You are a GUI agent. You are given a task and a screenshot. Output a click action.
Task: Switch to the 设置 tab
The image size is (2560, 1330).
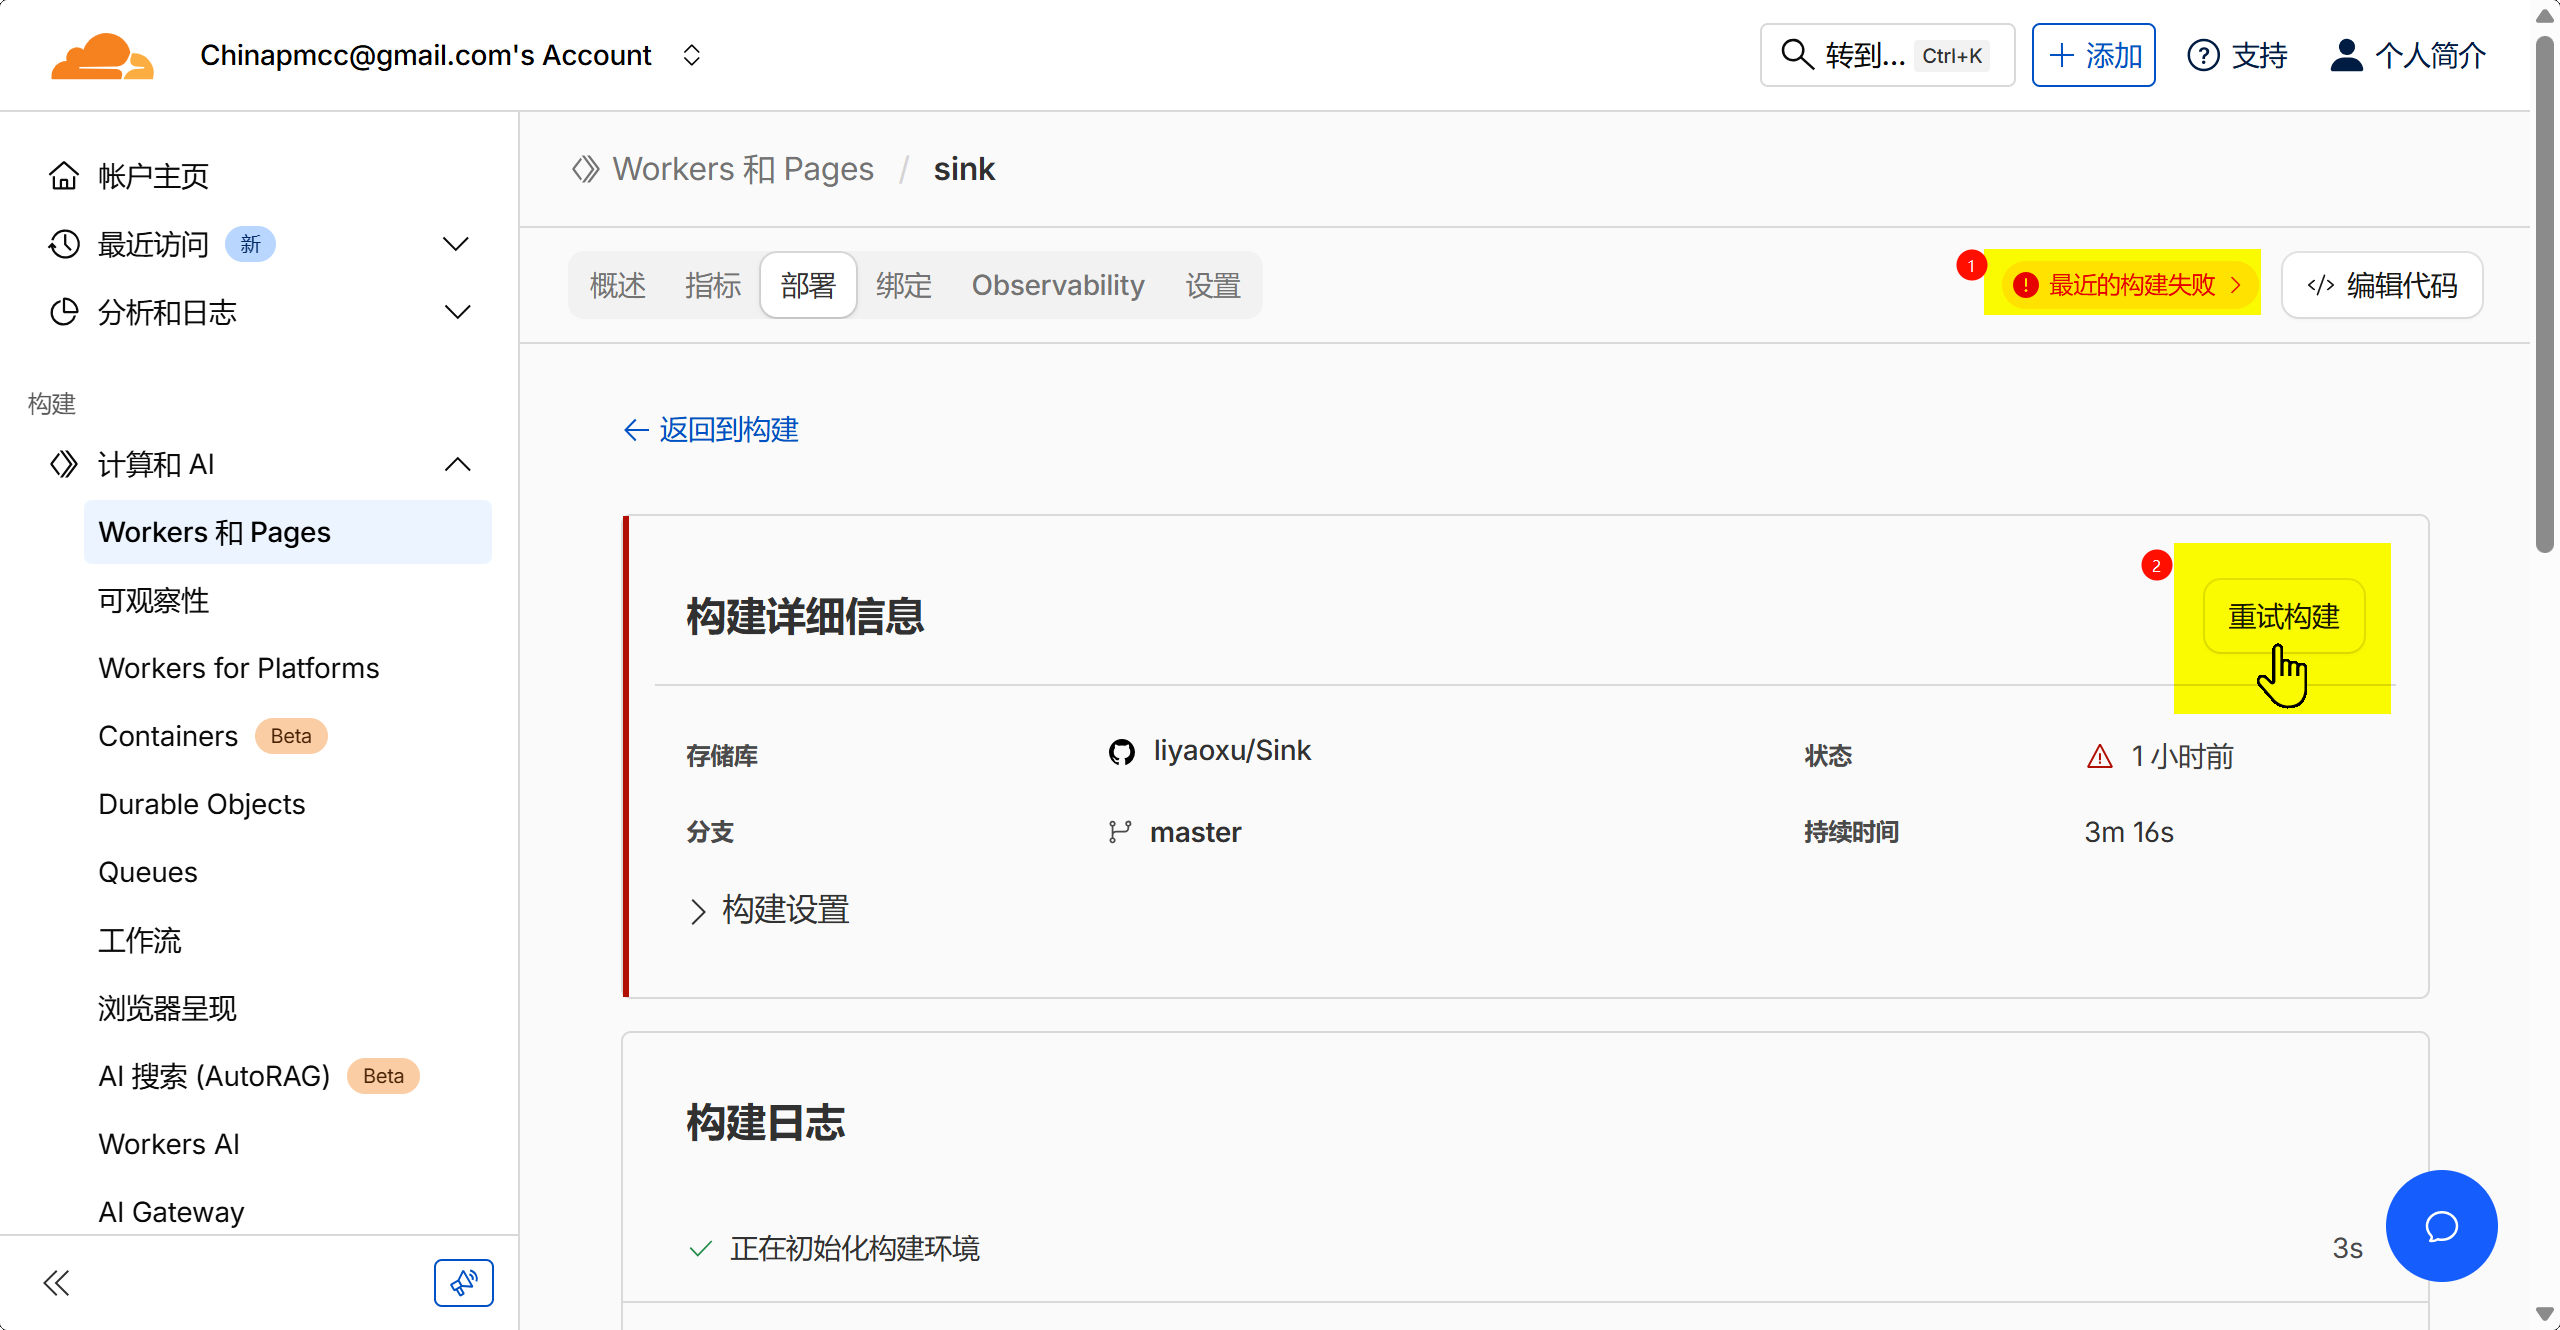coord(1212,286)
